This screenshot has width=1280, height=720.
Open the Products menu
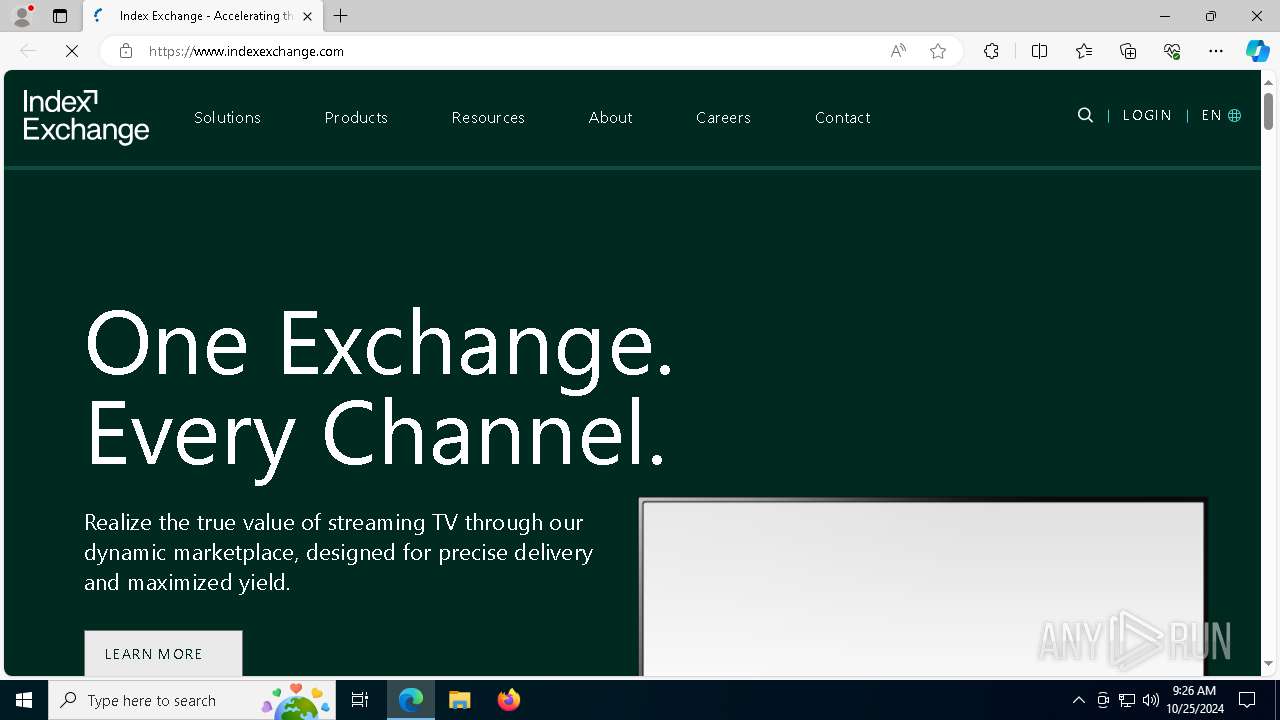pyautogui.click(x=356, y=117)
